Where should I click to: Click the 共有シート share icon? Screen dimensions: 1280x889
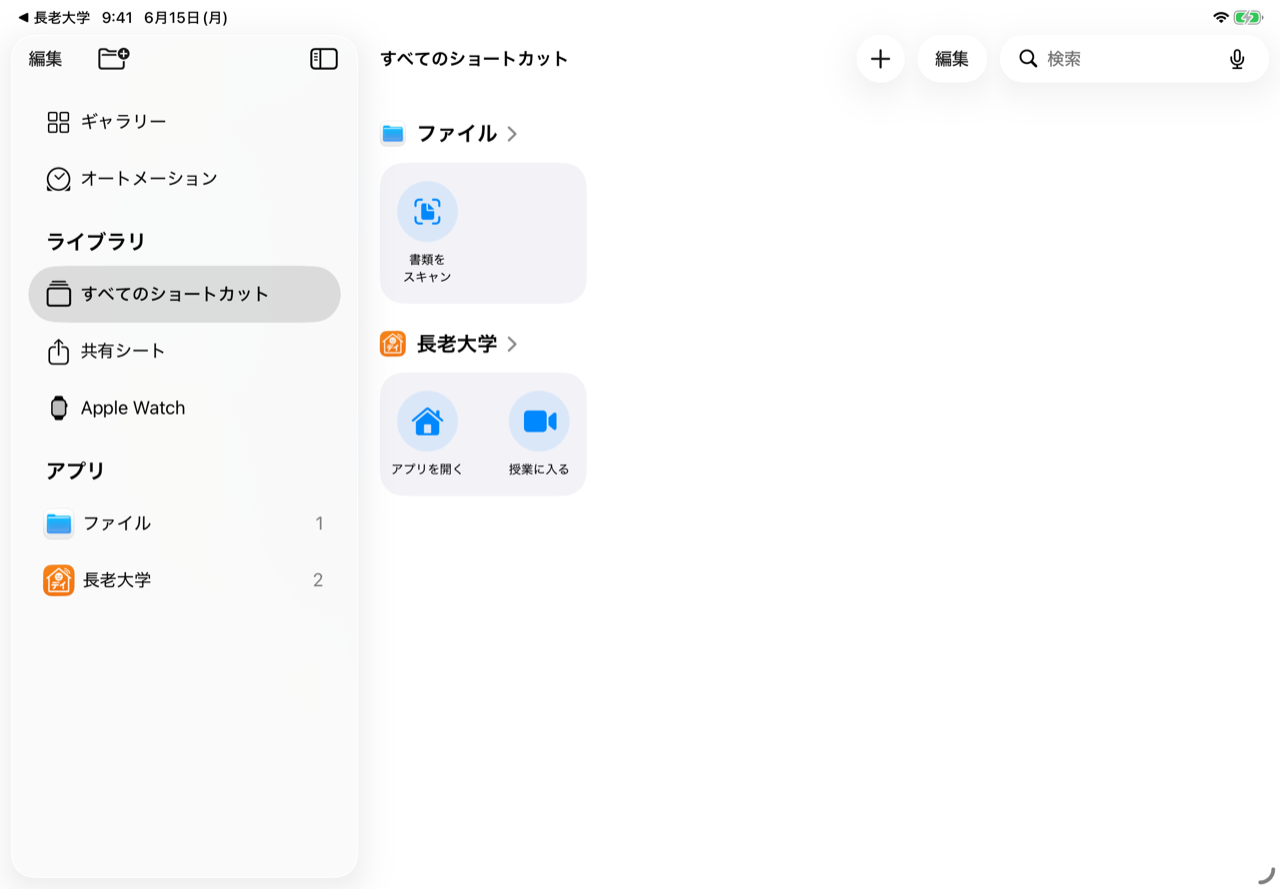[59, 351]
